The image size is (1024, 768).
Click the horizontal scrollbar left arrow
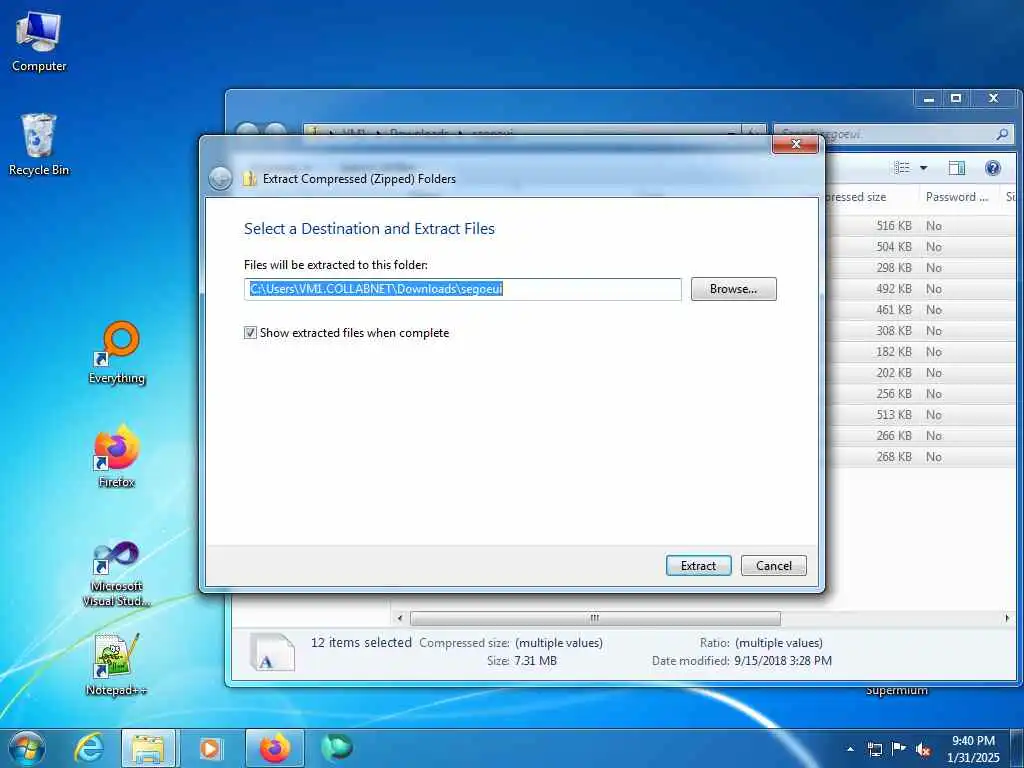click(400, 618)
